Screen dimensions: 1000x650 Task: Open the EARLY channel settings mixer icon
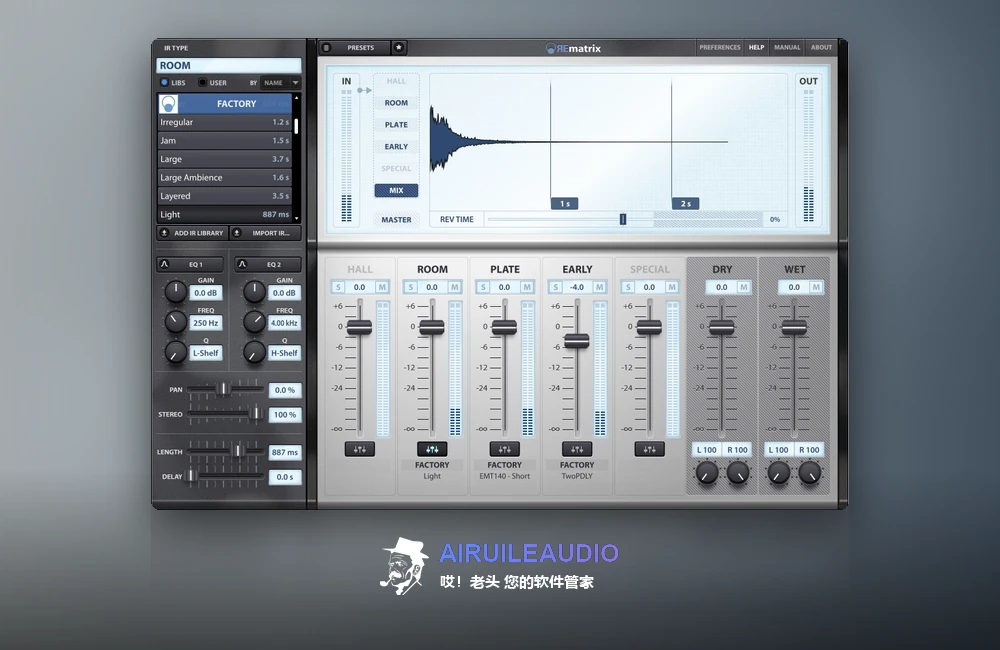tap(577, 449)
